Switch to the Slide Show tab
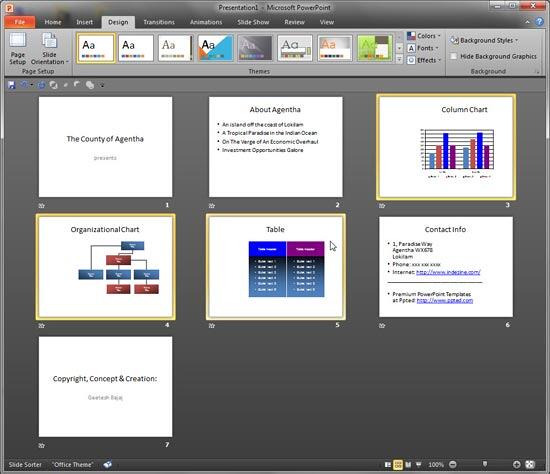550x474 pixels. click(253, 22)
